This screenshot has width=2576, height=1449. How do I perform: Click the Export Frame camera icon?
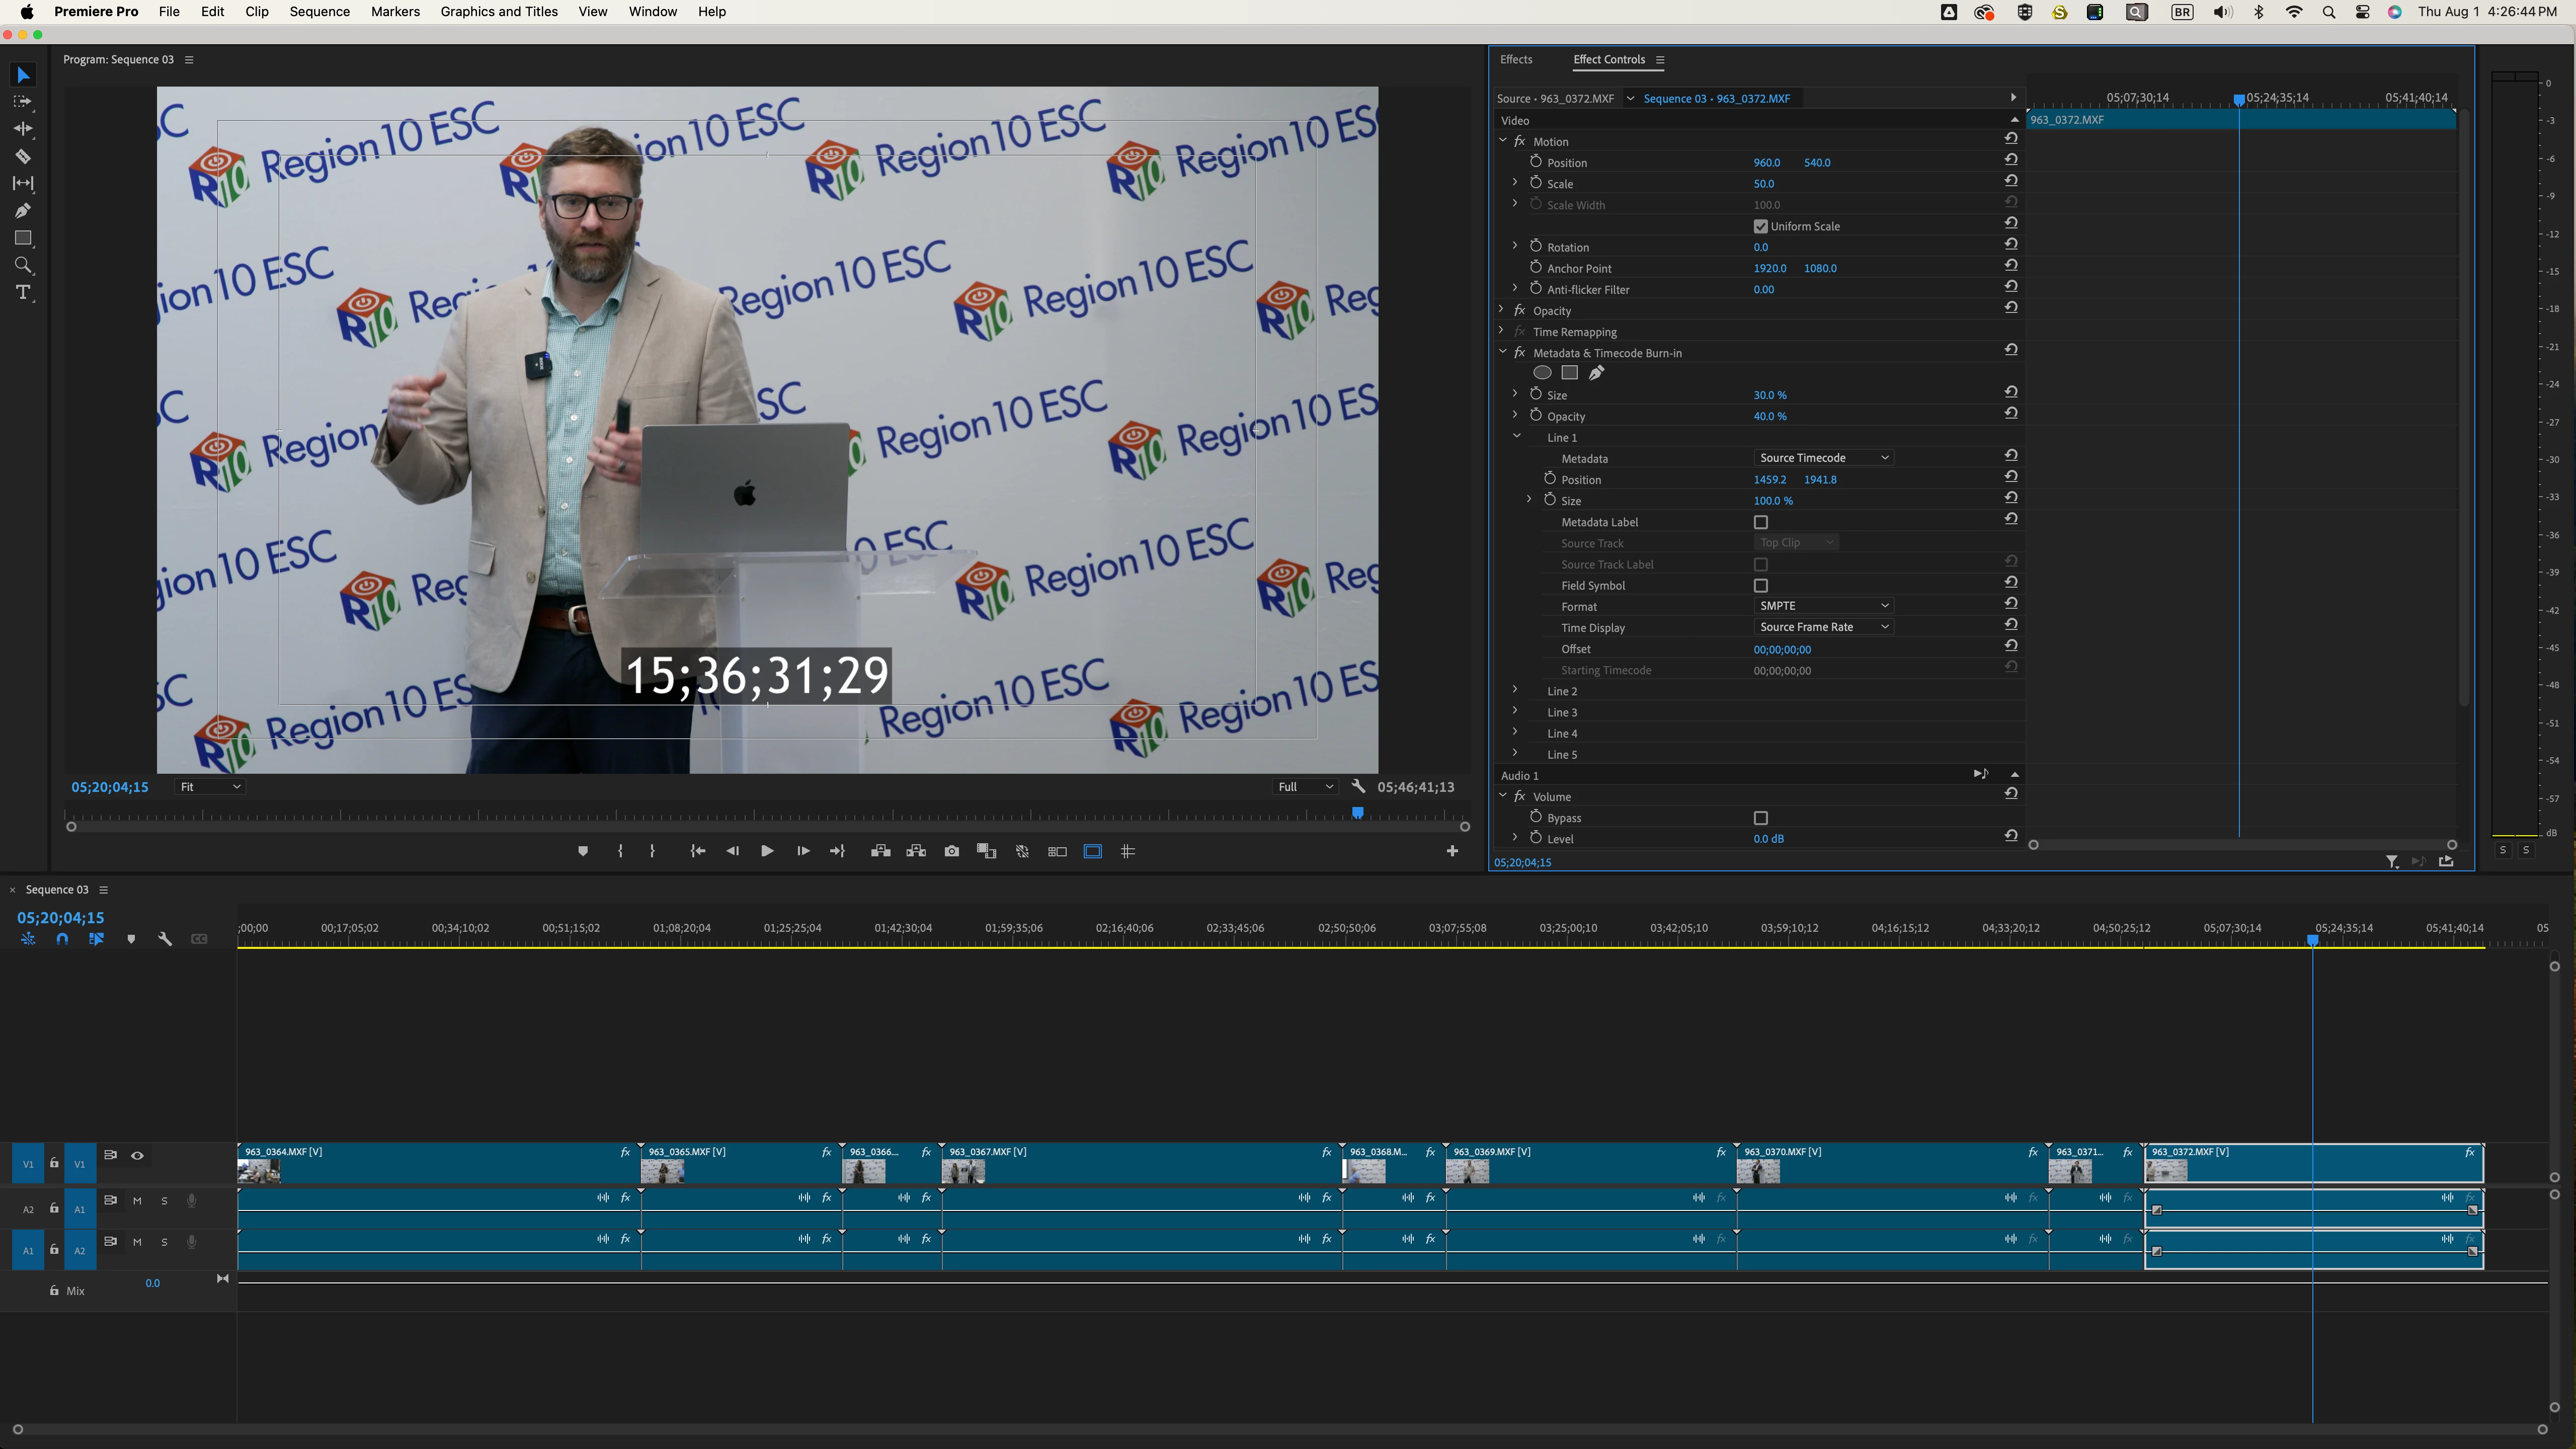pyautogui.click(x=951, y=852)
